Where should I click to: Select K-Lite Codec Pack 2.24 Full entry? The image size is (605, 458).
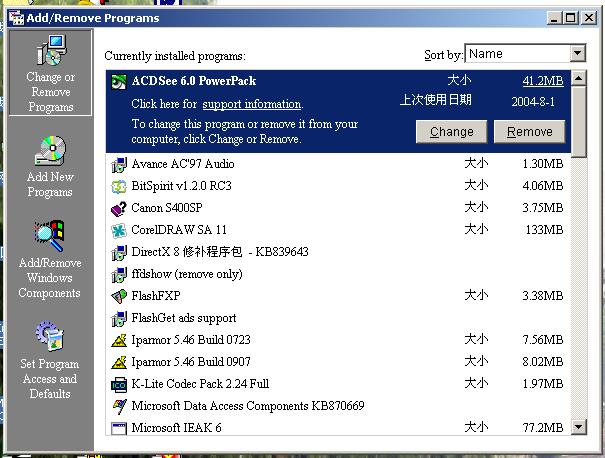(338, 384)
